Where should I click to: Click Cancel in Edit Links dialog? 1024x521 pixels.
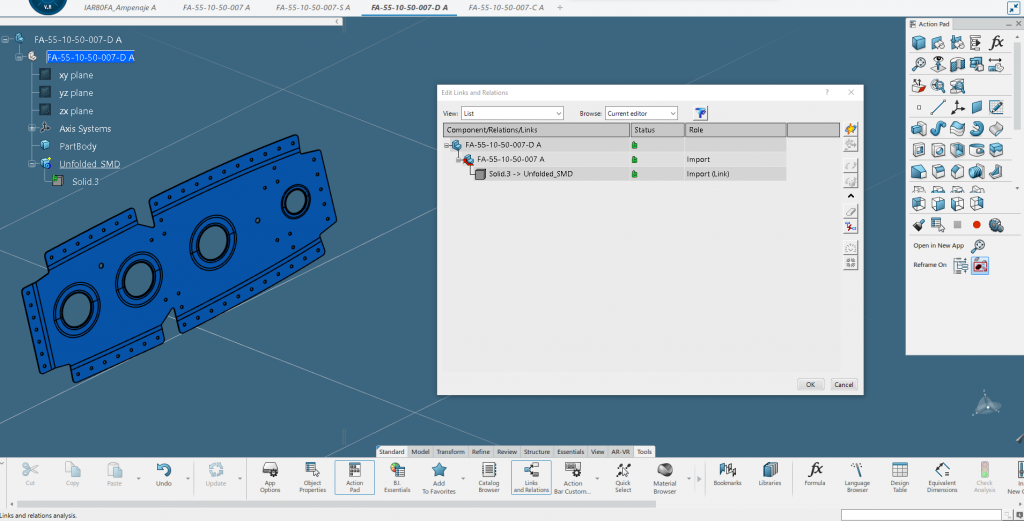point(844,385)
